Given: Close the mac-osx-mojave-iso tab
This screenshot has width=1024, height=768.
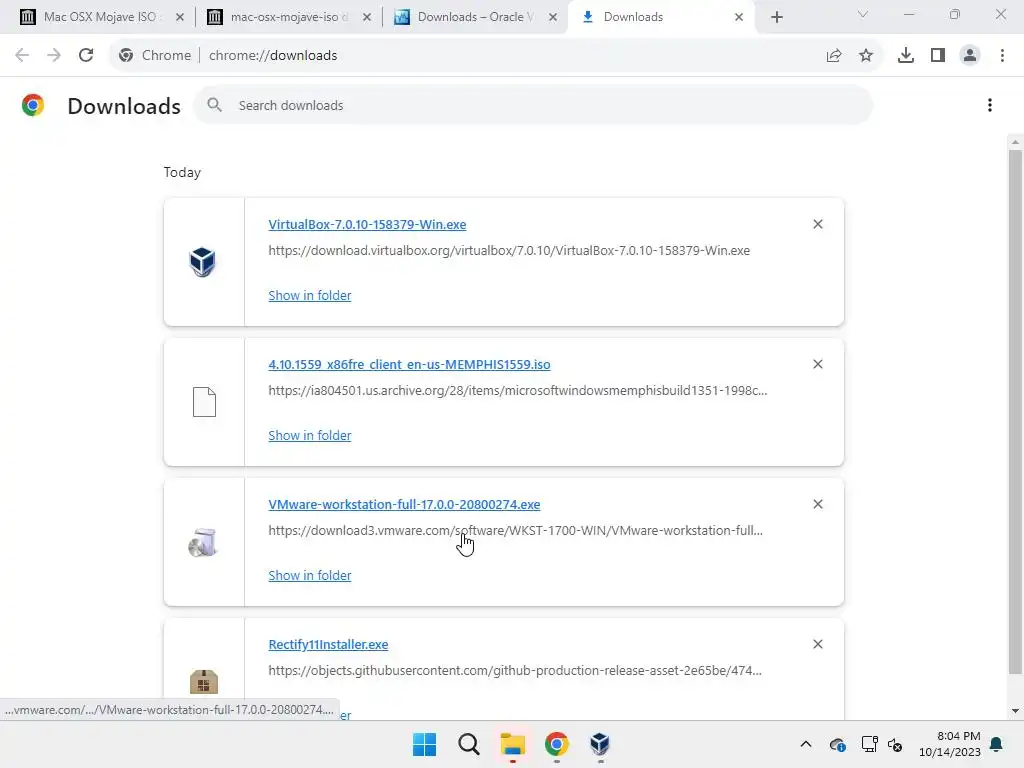Looking at the screenshot, I should (367, 17).
